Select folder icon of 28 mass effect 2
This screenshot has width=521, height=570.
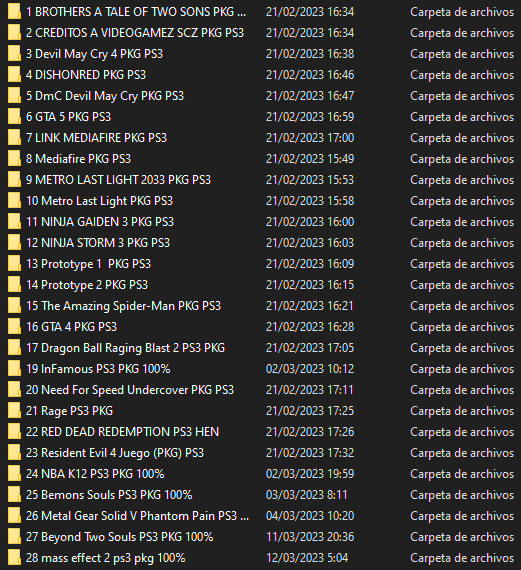point(14,558)
